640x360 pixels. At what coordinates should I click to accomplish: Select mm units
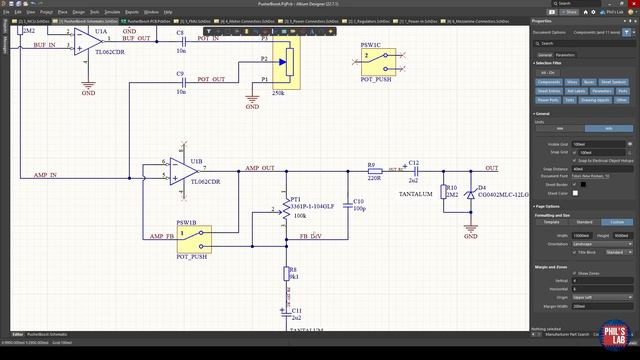[560, 129]
